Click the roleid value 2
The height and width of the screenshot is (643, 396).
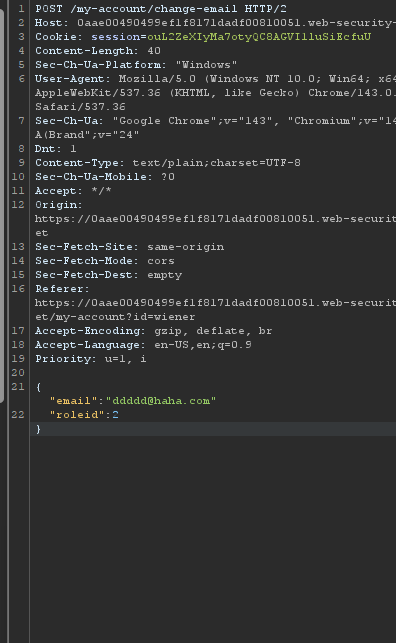tap(115, 415)
